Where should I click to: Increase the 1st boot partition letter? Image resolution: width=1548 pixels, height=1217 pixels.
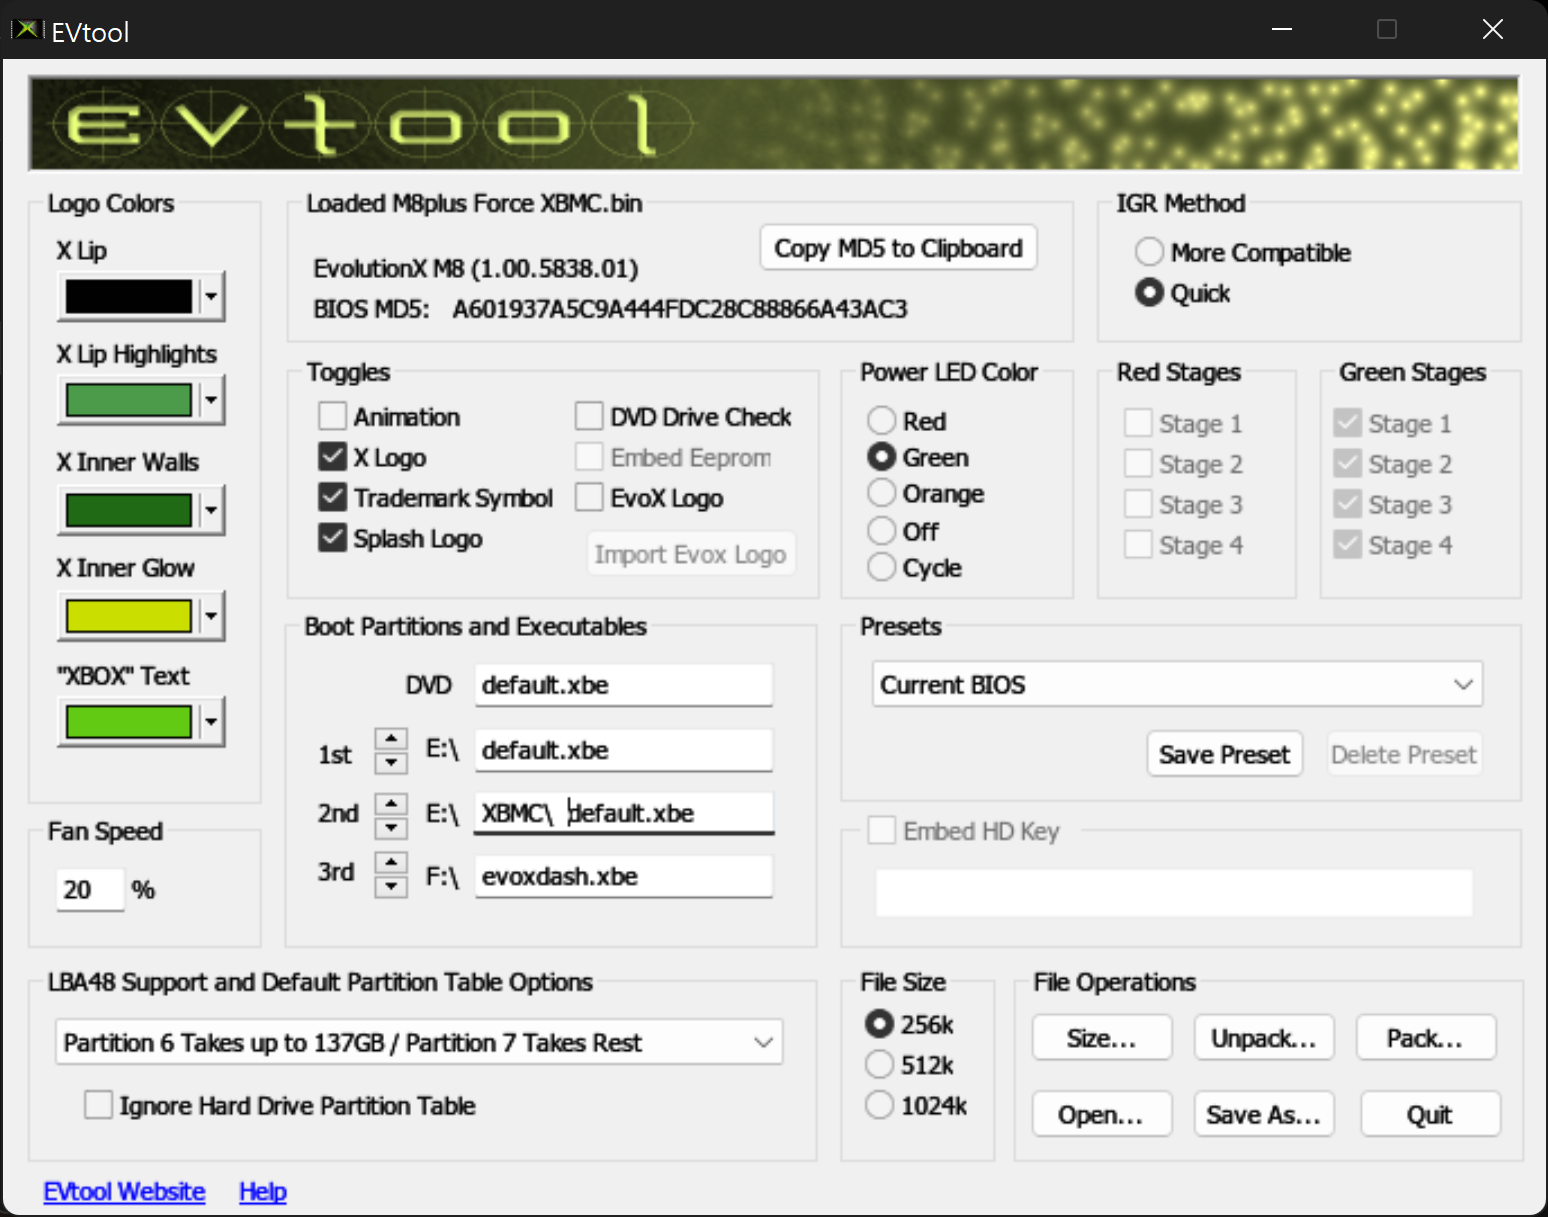pyautogui.click(x=391, y=740)
